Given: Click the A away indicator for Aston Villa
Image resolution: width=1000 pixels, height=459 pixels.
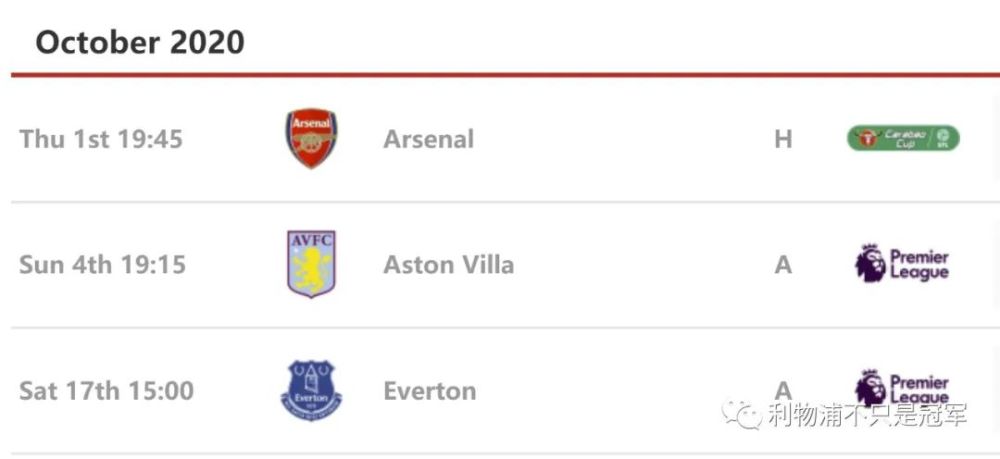Looking at the screenshot, I should click(783, 265).
